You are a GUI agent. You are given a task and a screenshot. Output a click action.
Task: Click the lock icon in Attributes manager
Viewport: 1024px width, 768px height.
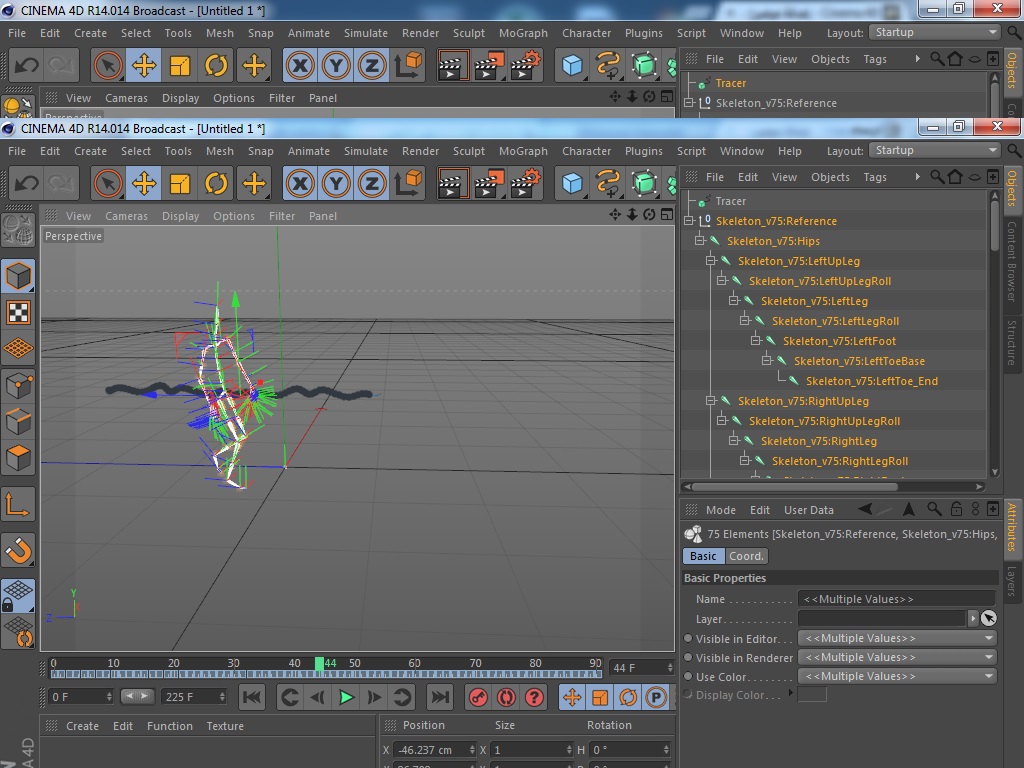coord(956,509)
